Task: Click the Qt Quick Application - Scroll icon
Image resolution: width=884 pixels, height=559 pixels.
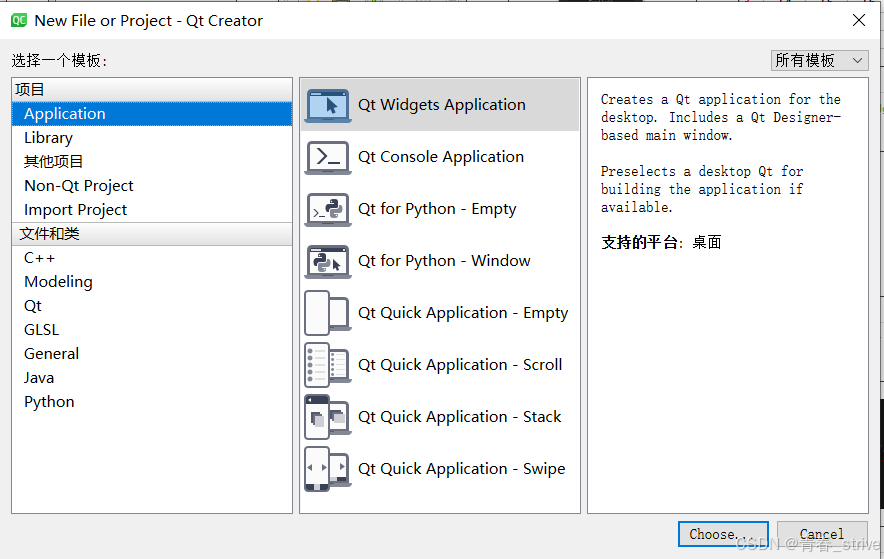Action: 328,365
